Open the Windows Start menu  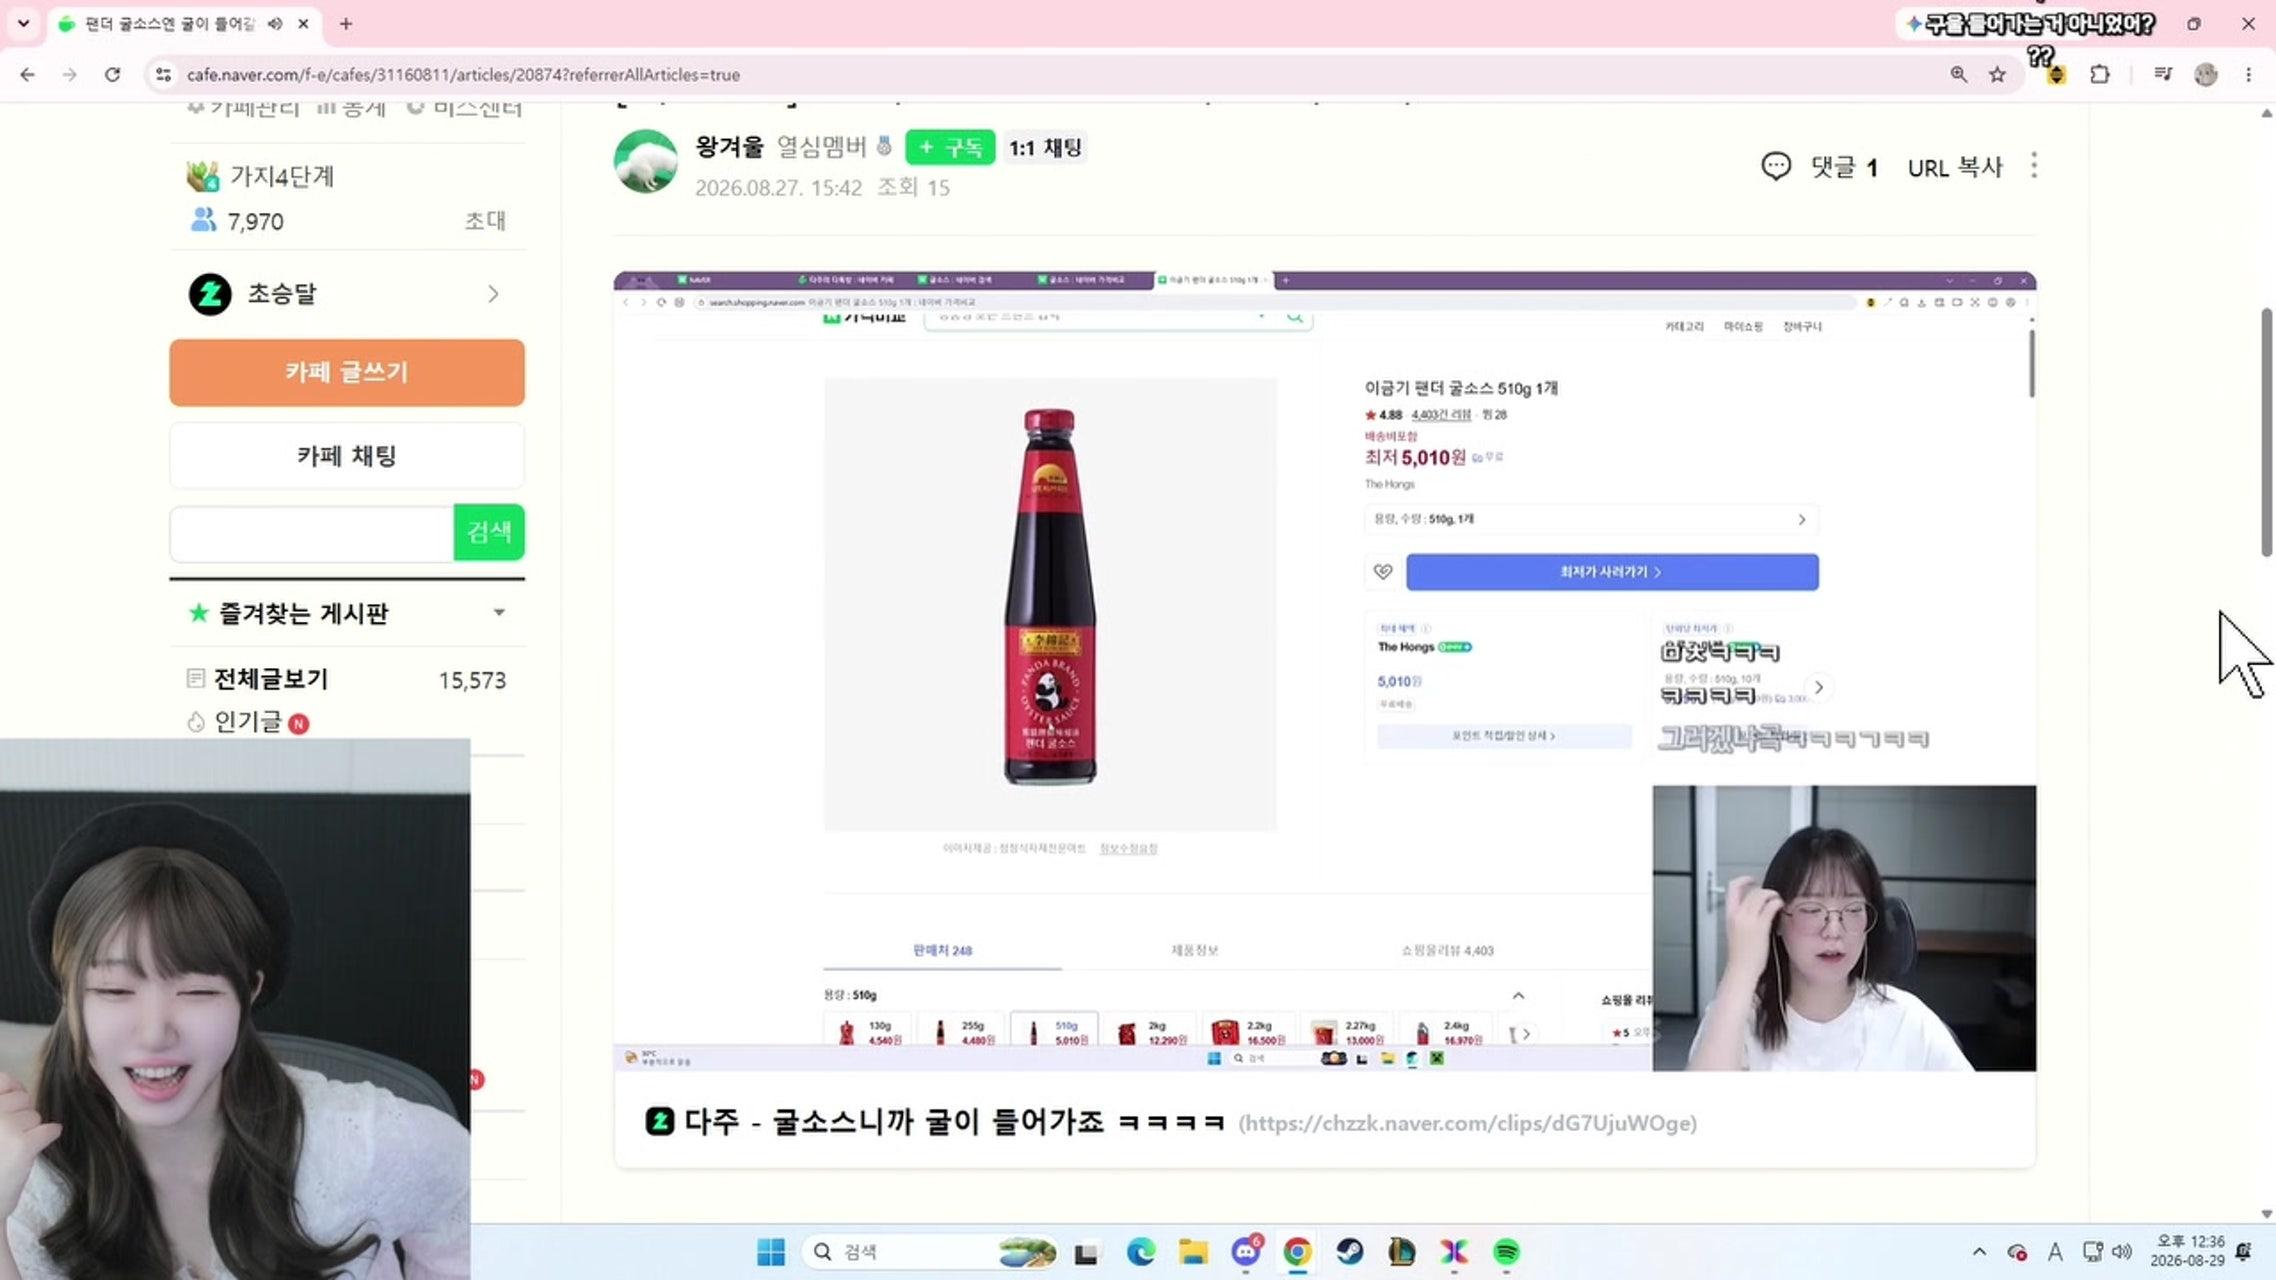[771, 1252]
